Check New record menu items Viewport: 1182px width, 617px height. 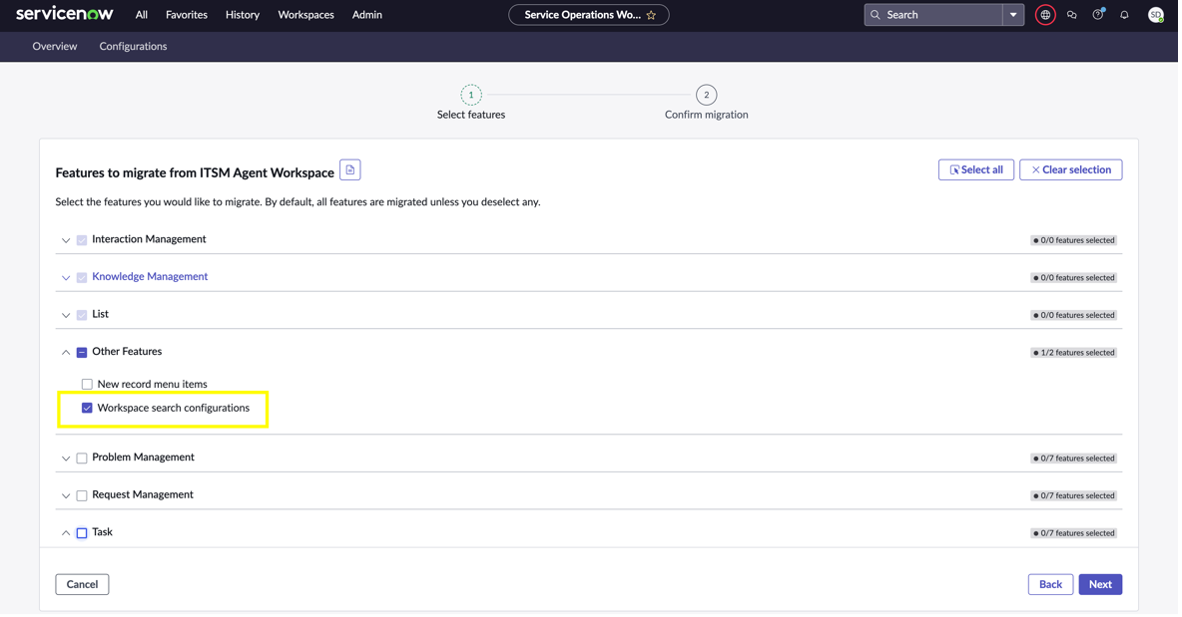87,385
